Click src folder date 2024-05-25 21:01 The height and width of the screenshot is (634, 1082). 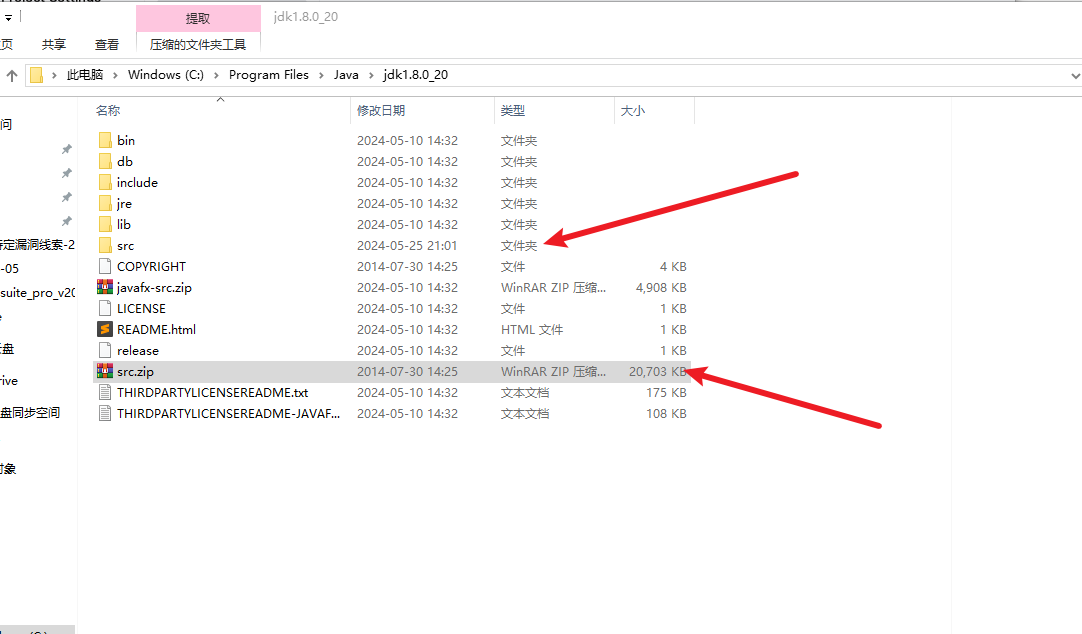(407, 246)
